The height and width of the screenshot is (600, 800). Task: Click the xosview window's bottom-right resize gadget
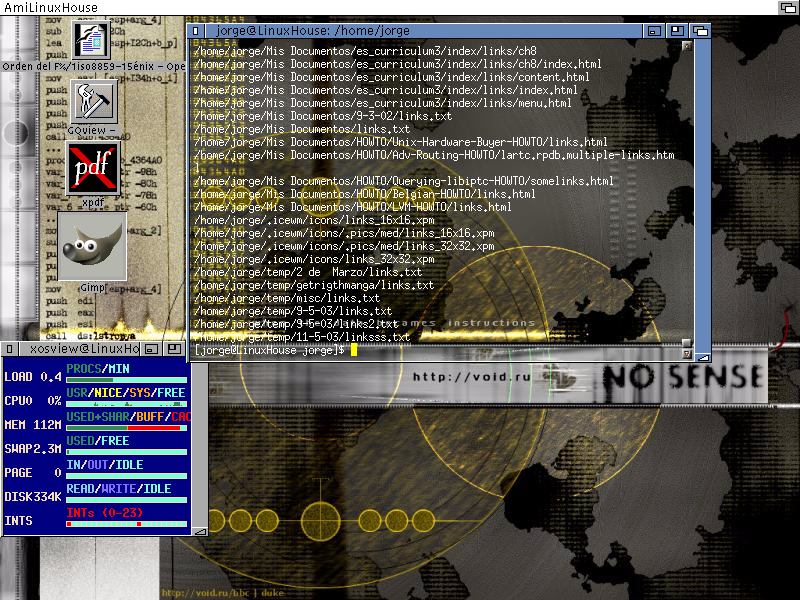pyautogui.click(x=201, y=531)
